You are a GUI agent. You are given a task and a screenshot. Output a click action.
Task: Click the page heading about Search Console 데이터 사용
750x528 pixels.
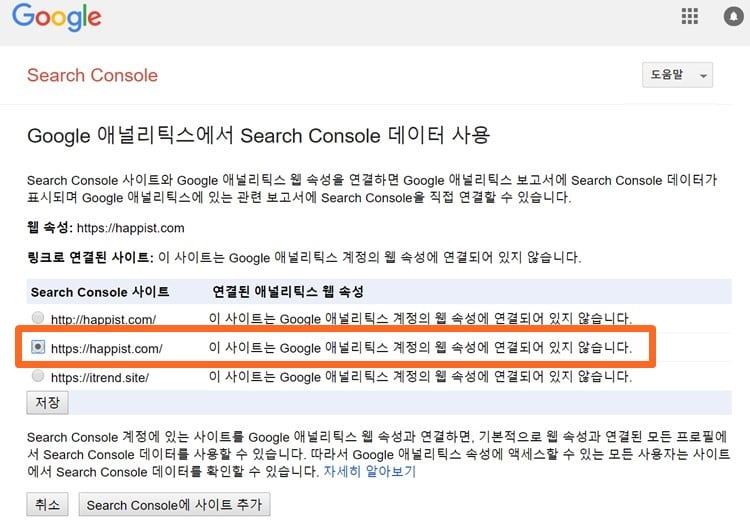(x=258, y=136)
